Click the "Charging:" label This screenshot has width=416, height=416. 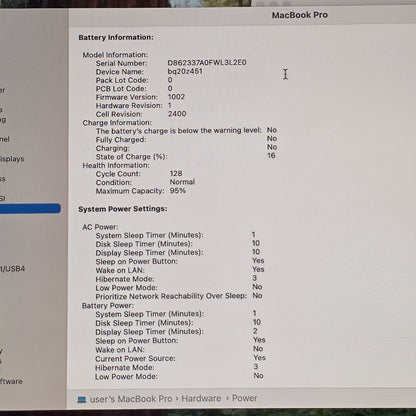tap(113, 148)
